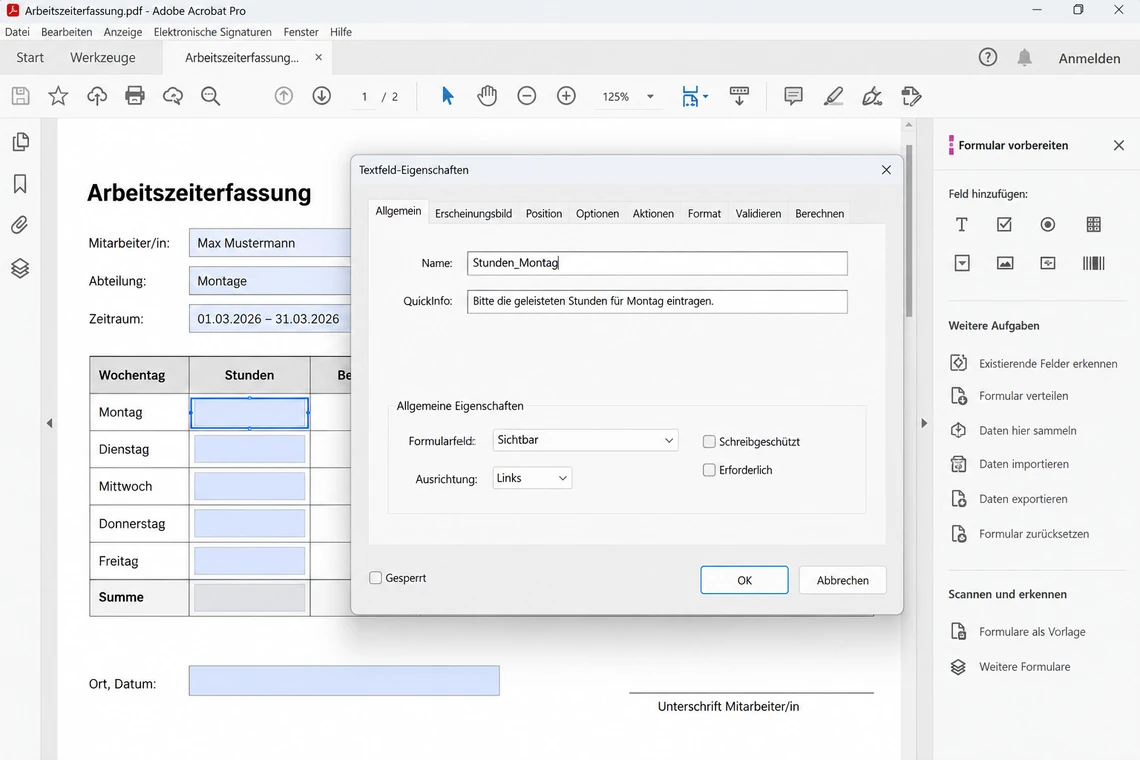The height and width of the screenshot is (760, 1140).
Task: Select the highlighter pen tool
Action: 833,96
